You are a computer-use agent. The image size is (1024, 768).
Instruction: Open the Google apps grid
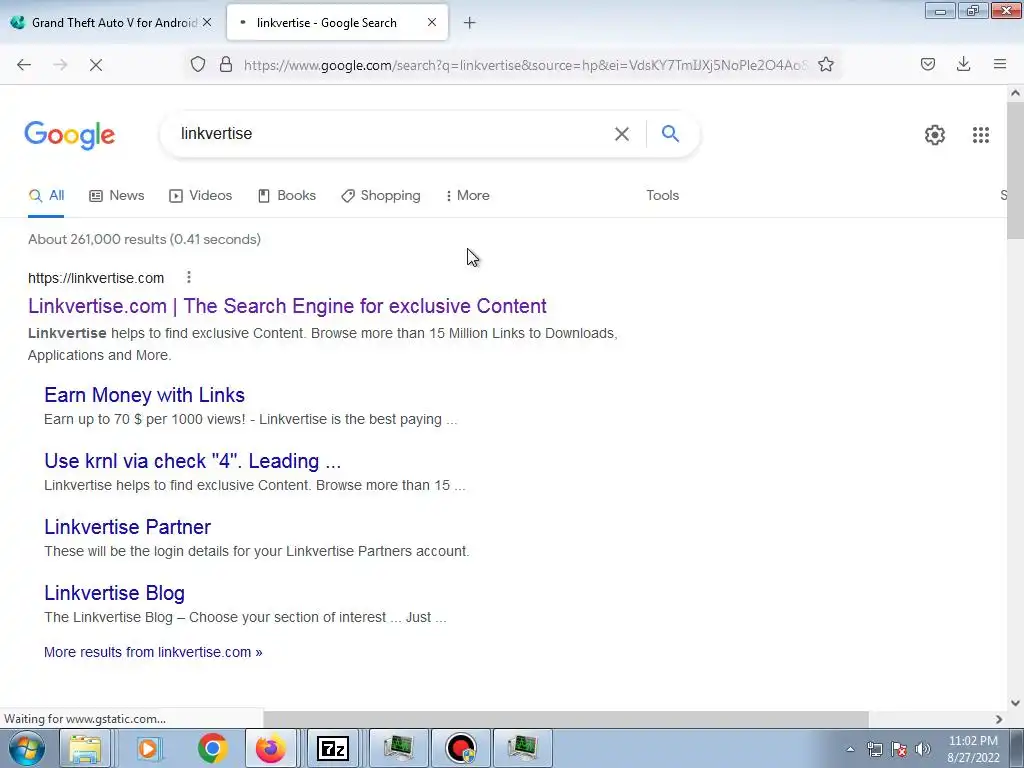tap(980, 135)
